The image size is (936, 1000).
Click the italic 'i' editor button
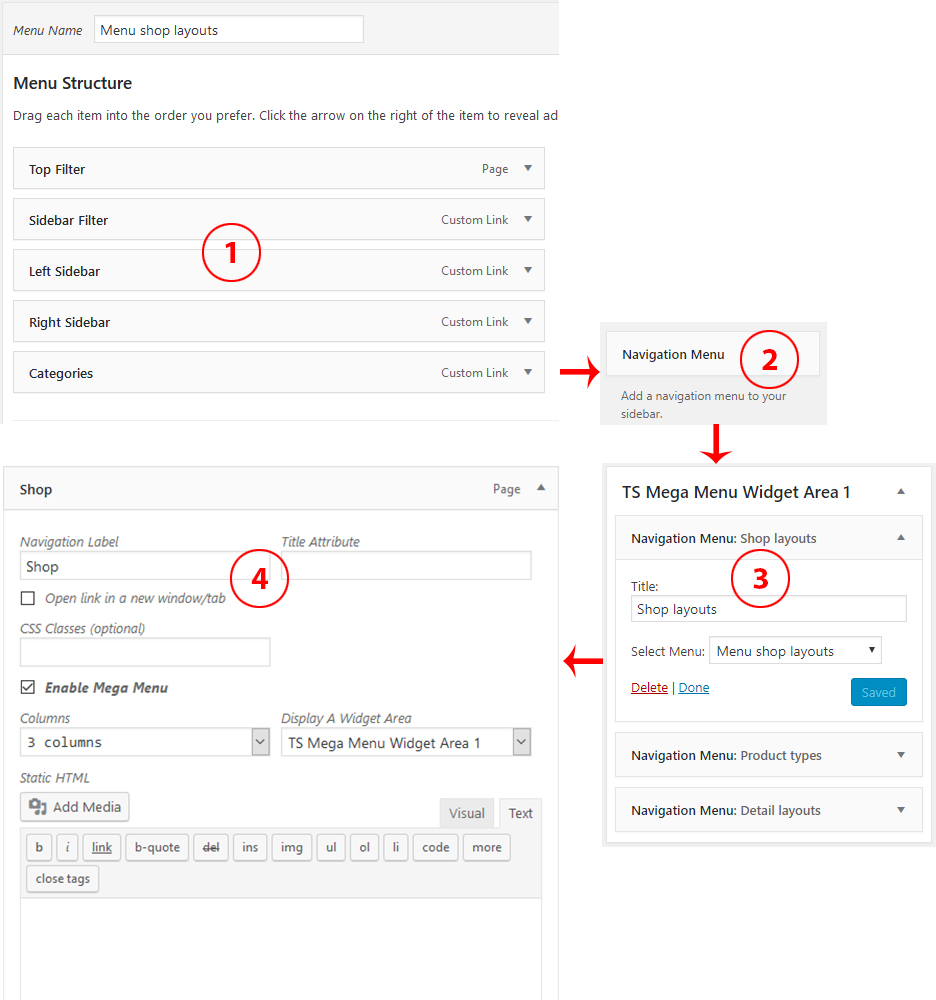point(67,847)
